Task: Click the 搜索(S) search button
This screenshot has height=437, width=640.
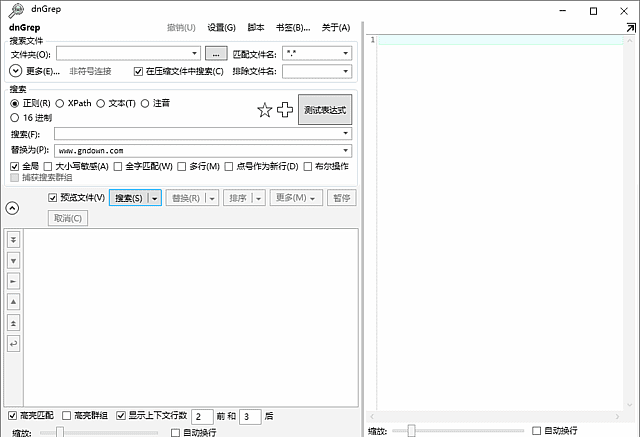Action: tap(129, 198)
